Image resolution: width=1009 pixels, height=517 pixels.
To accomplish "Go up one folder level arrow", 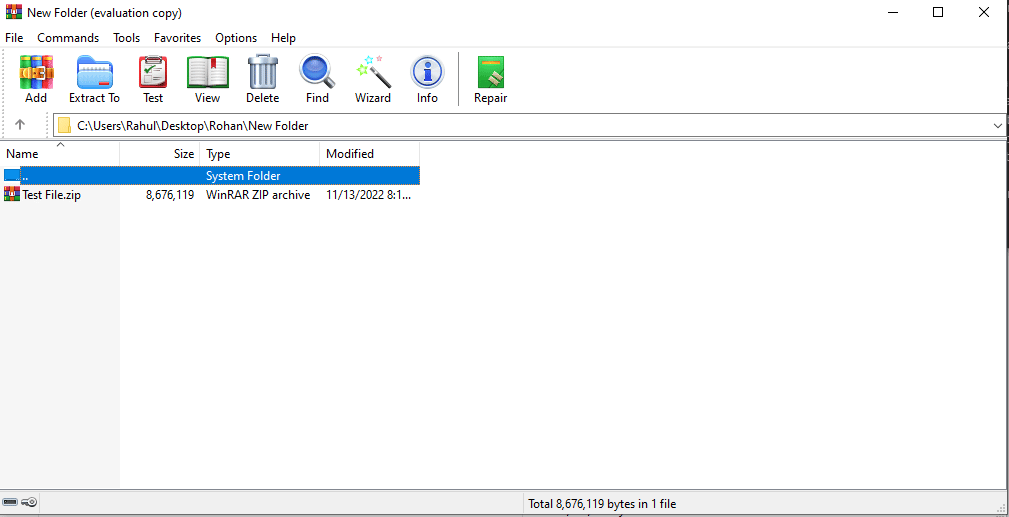I will (20, 125).
